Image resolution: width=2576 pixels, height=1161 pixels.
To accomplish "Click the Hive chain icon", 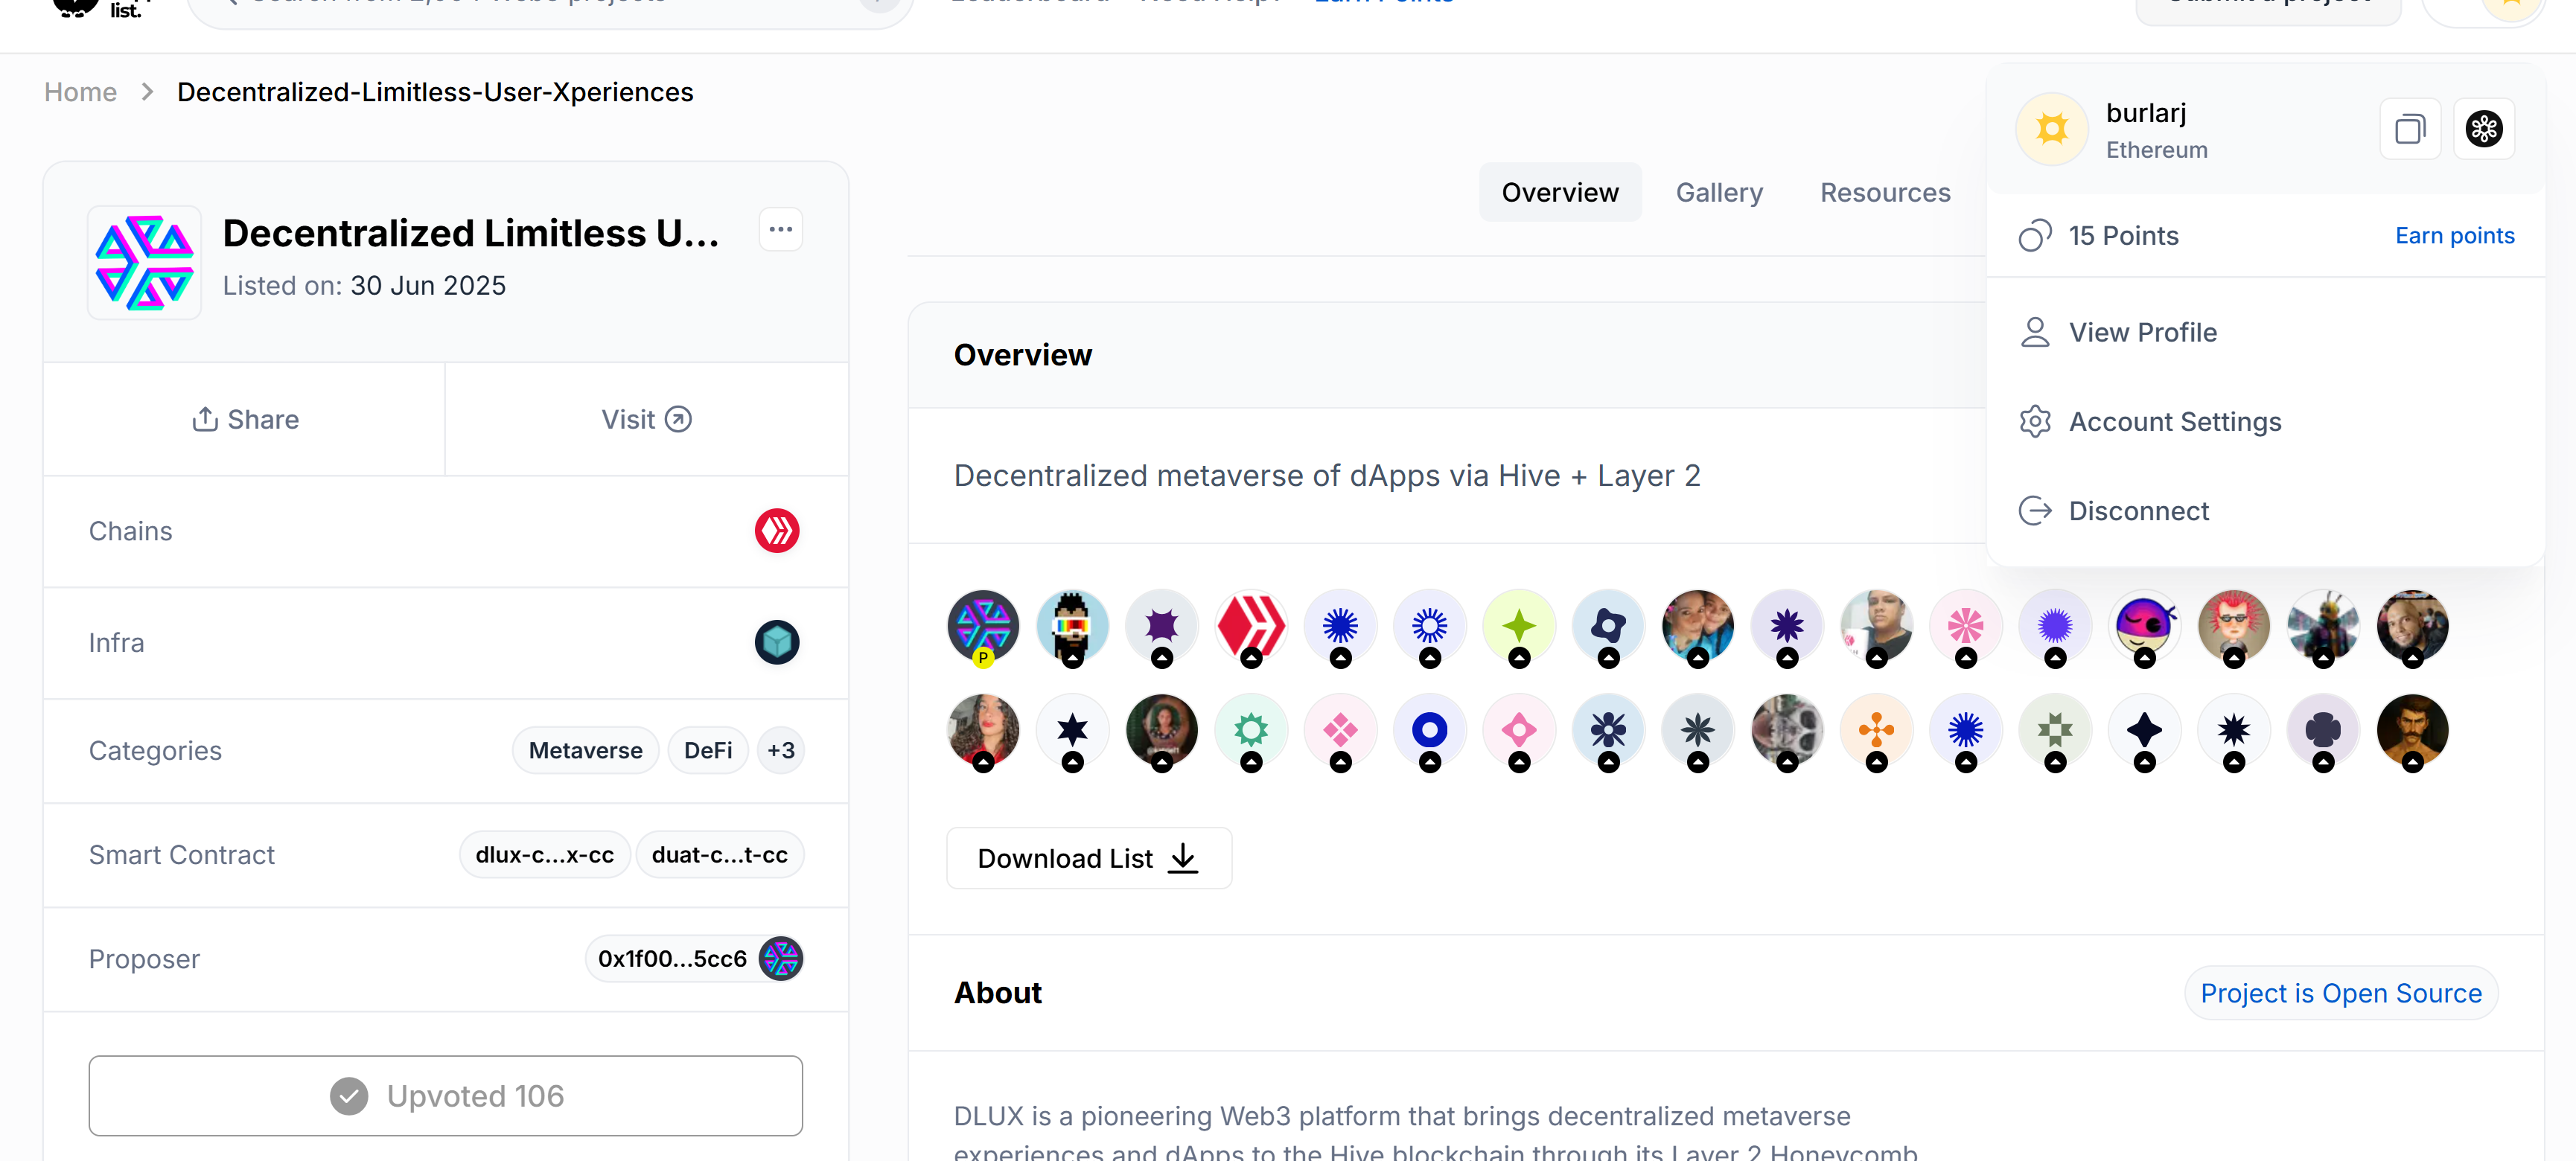I will click(776, 531).
